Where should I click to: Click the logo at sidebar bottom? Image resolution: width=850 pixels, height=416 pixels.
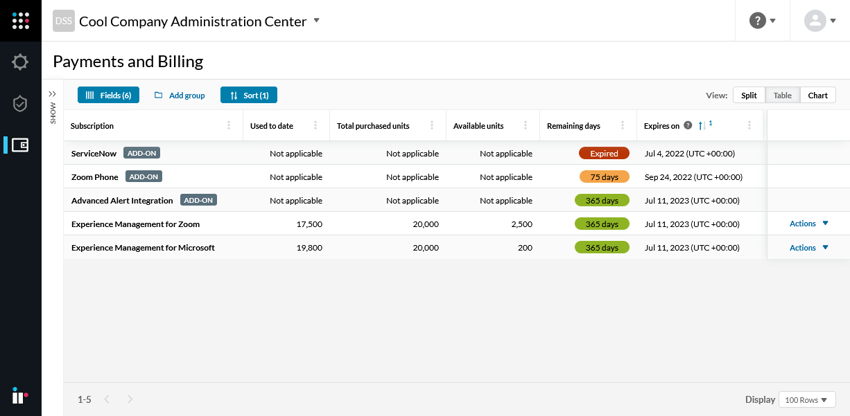click(20, 396)
